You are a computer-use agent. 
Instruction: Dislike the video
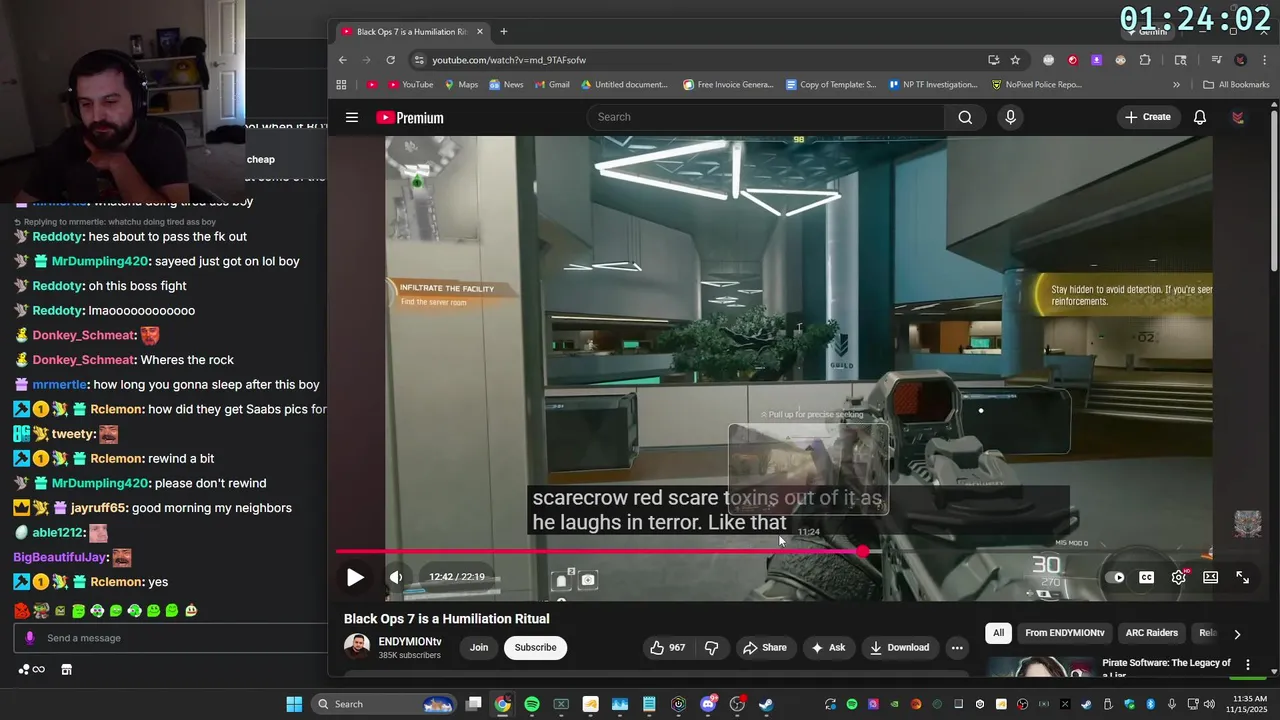pos(712,647)
